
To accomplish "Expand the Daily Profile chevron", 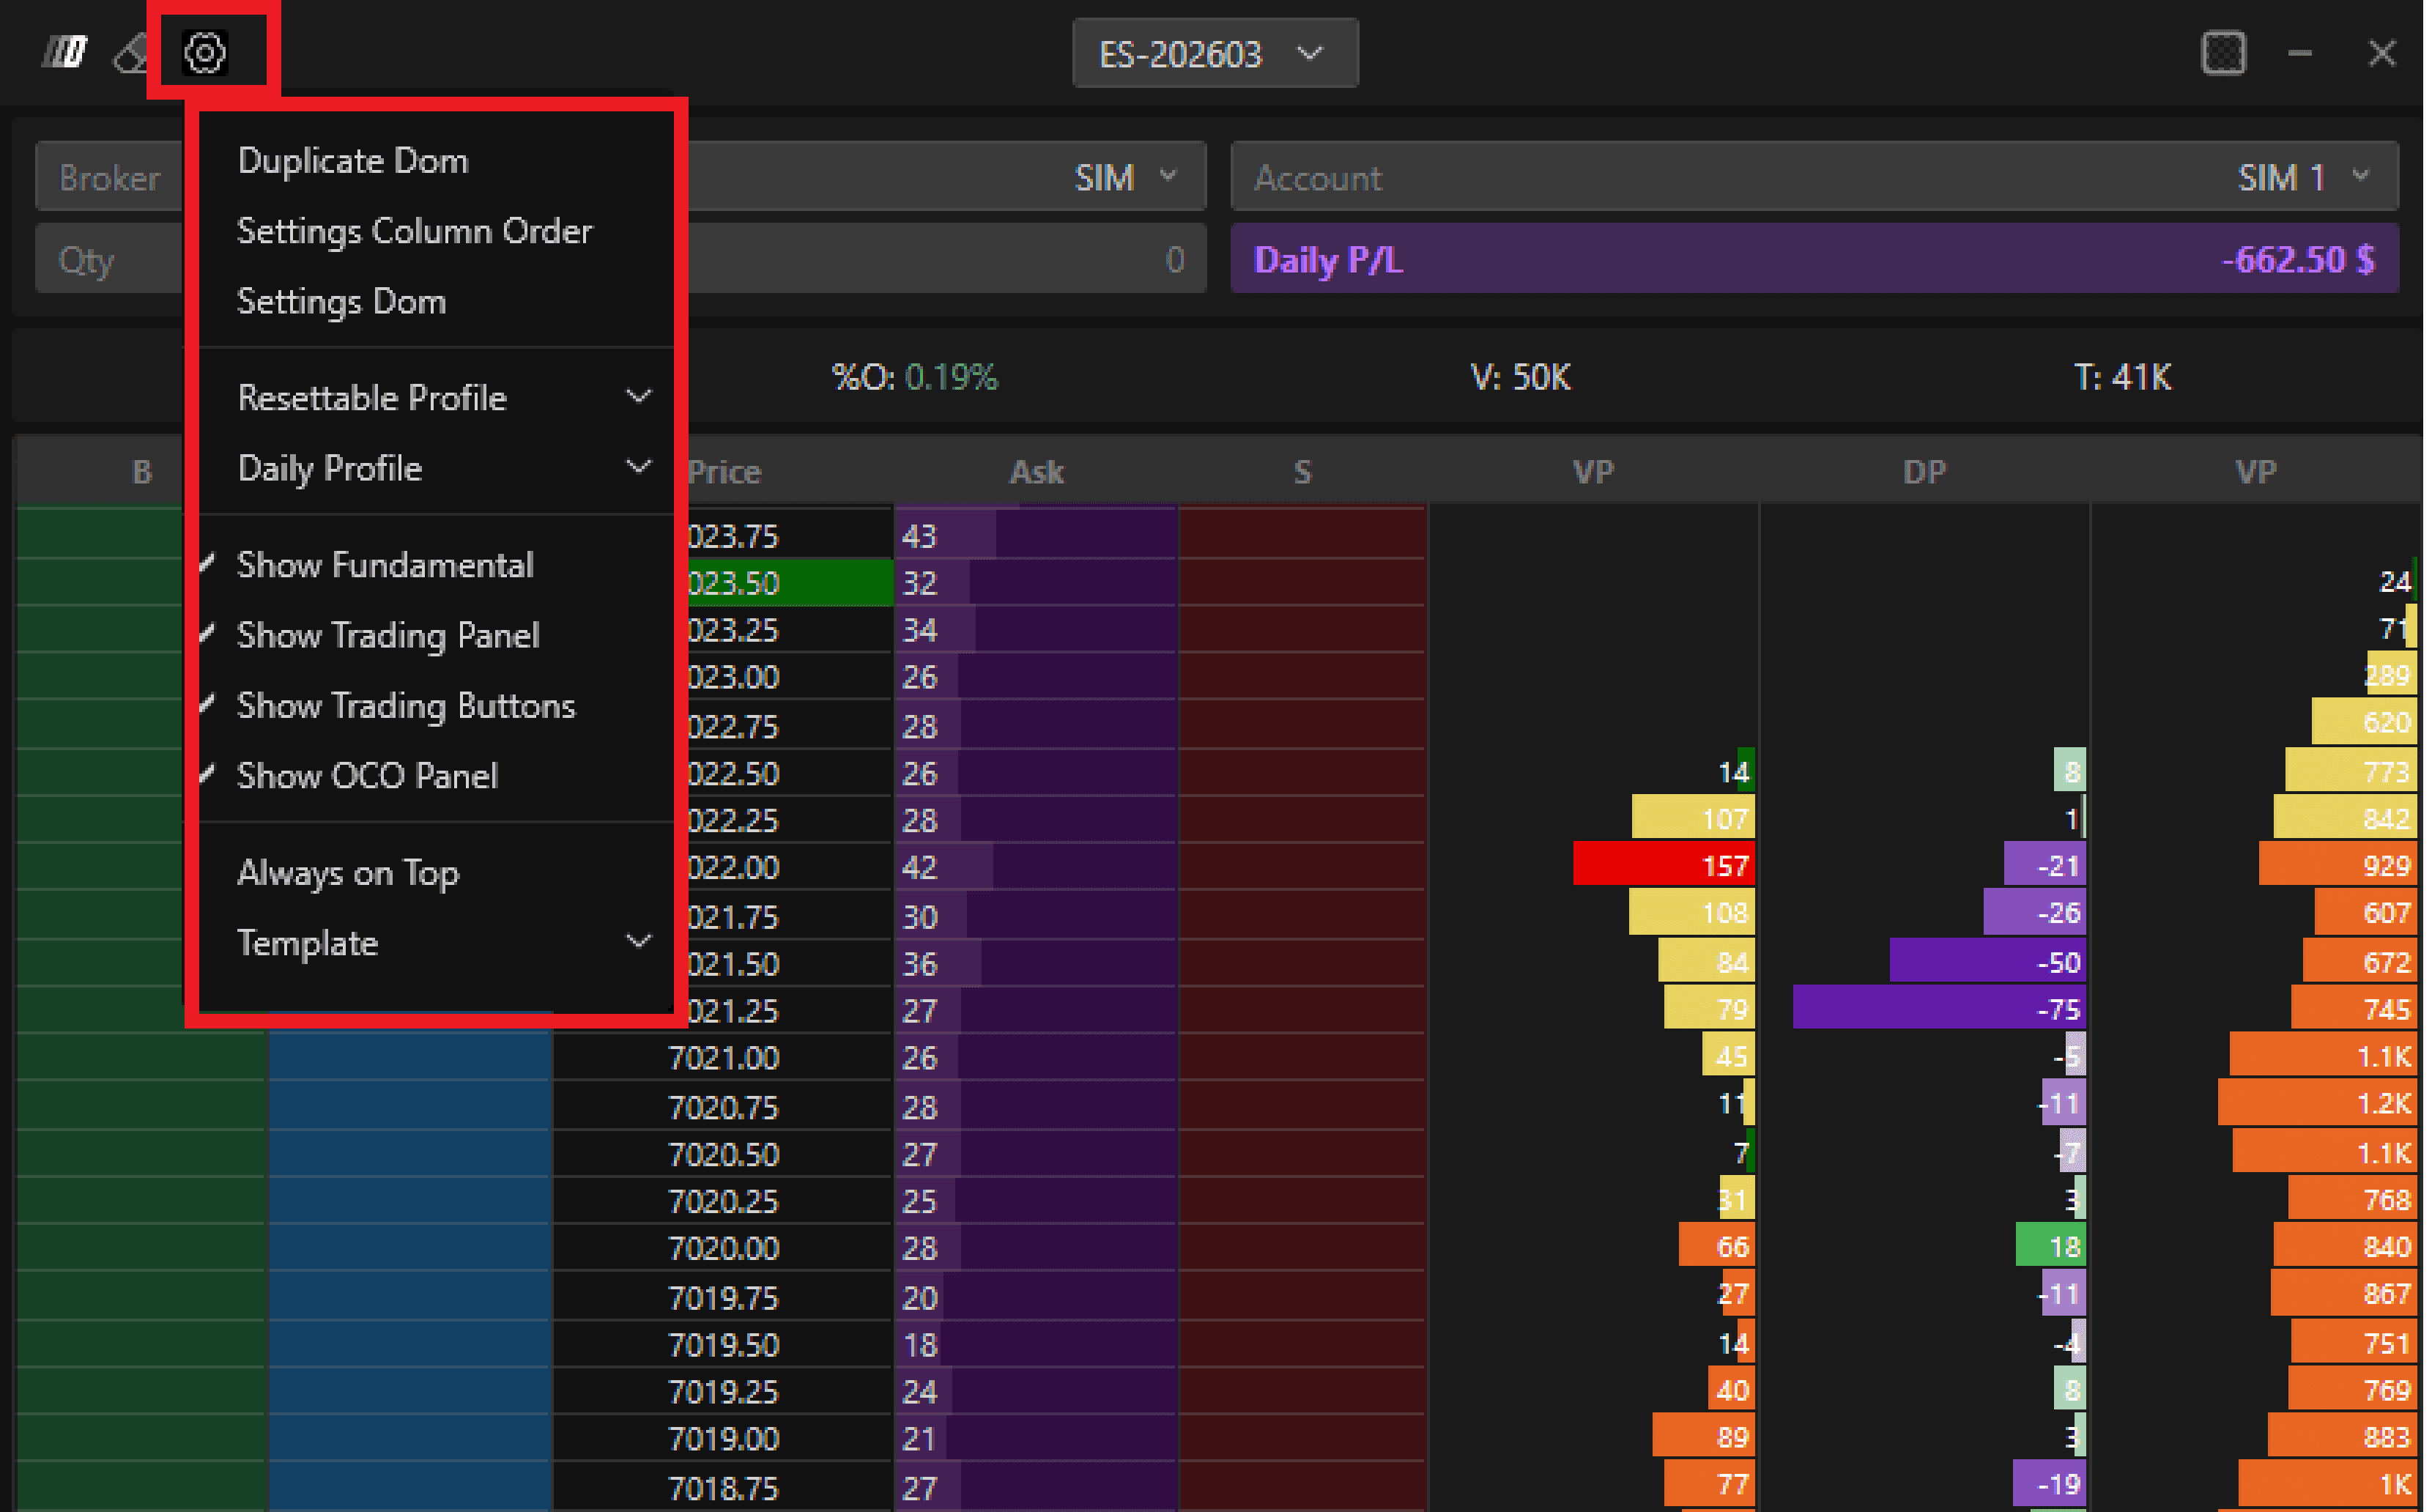I will point(638,467).
